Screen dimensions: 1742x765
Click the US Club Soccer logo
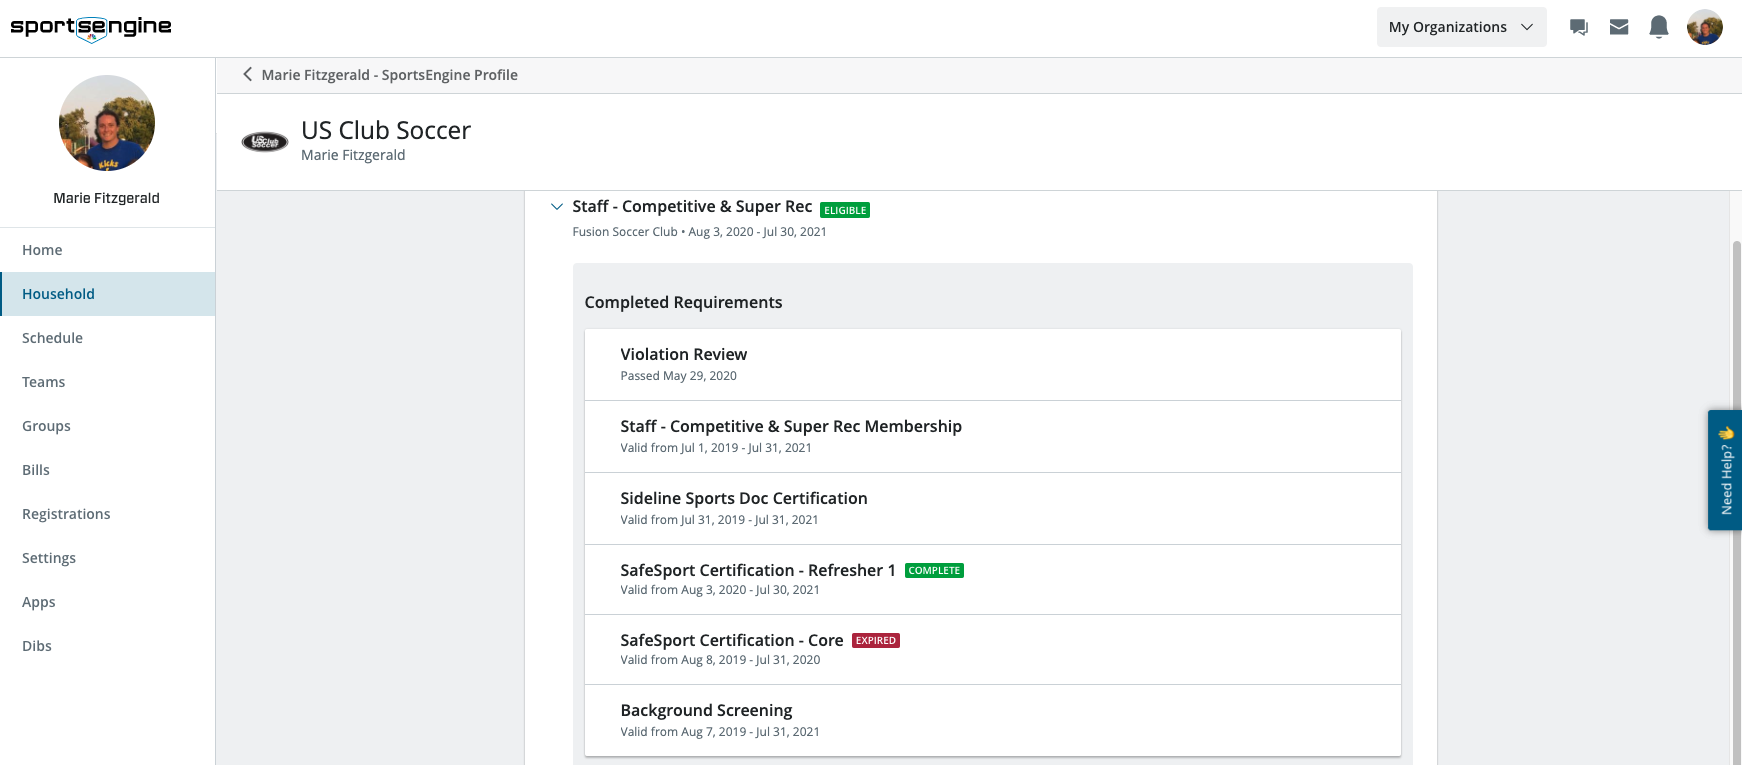coord(265,142)
